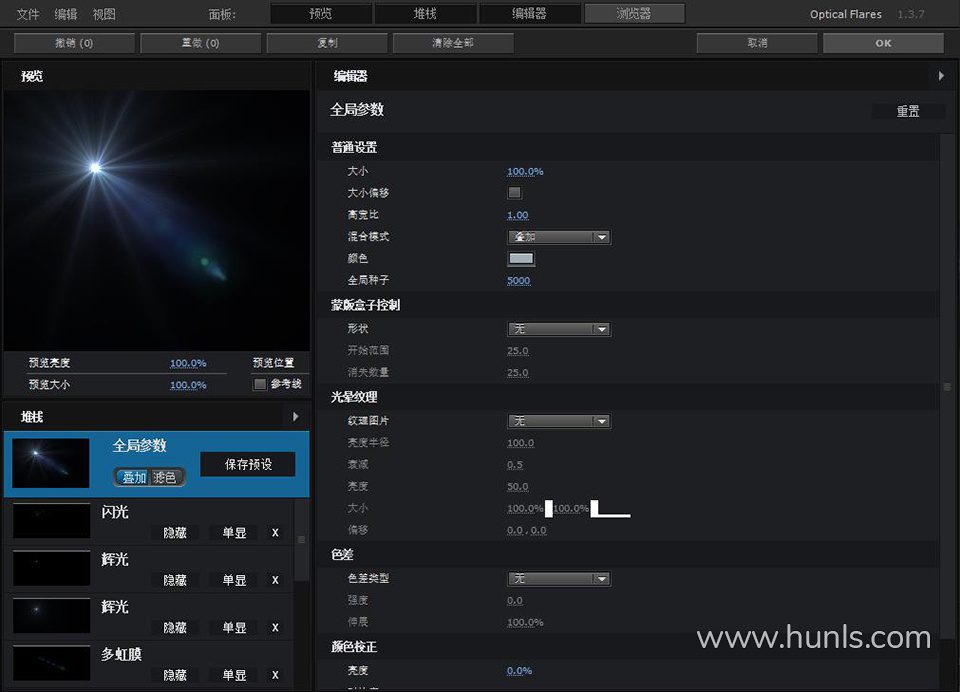Toggle the 大小偏移 checkbox
This screenshot has width=960, height=692.
point(514,193)
